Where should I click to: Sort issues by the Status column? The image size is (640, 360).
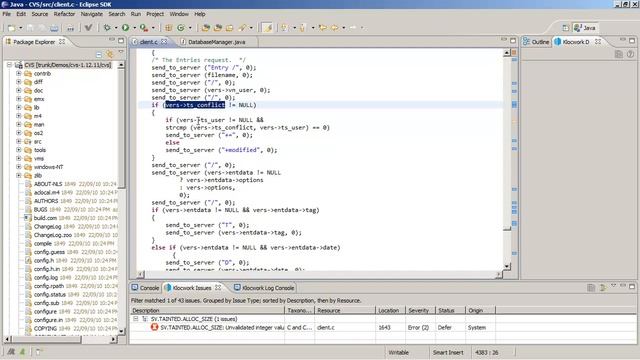(450, 311)
